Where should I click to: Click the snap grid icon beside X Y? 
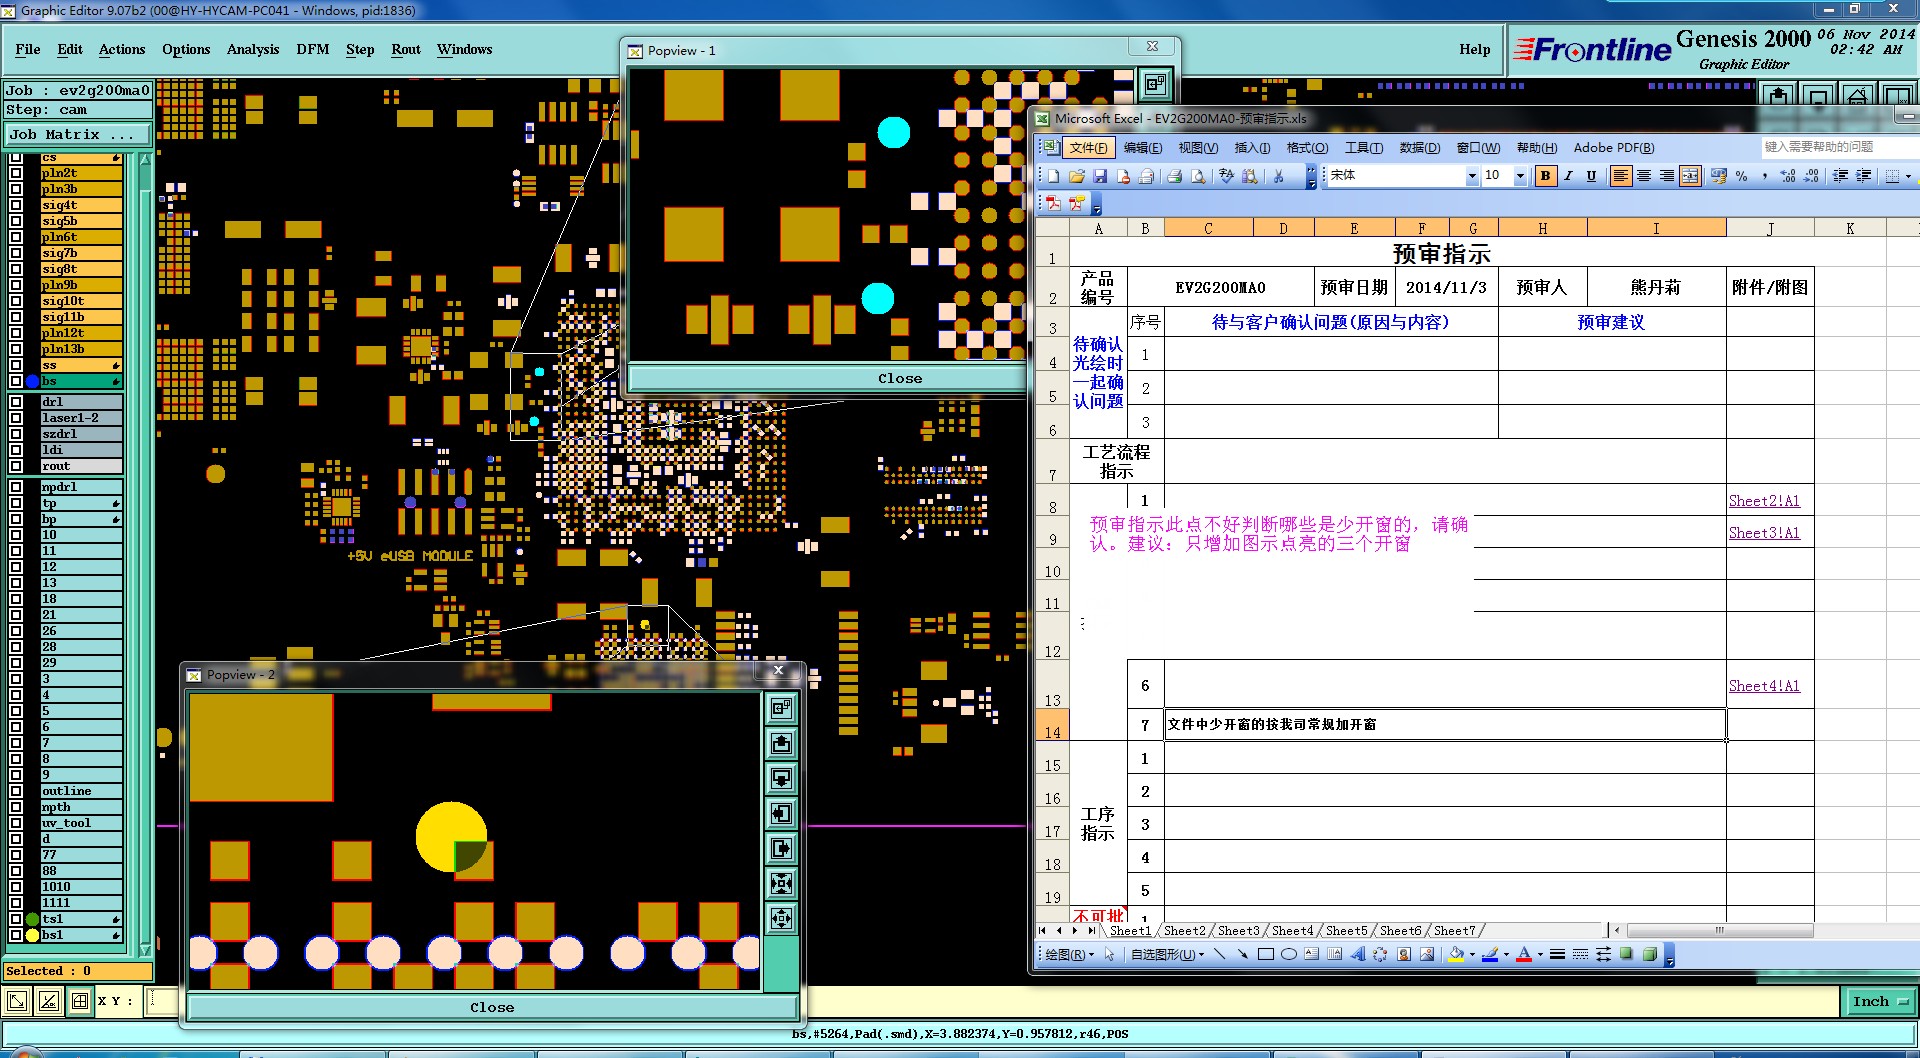[79, 1000]
